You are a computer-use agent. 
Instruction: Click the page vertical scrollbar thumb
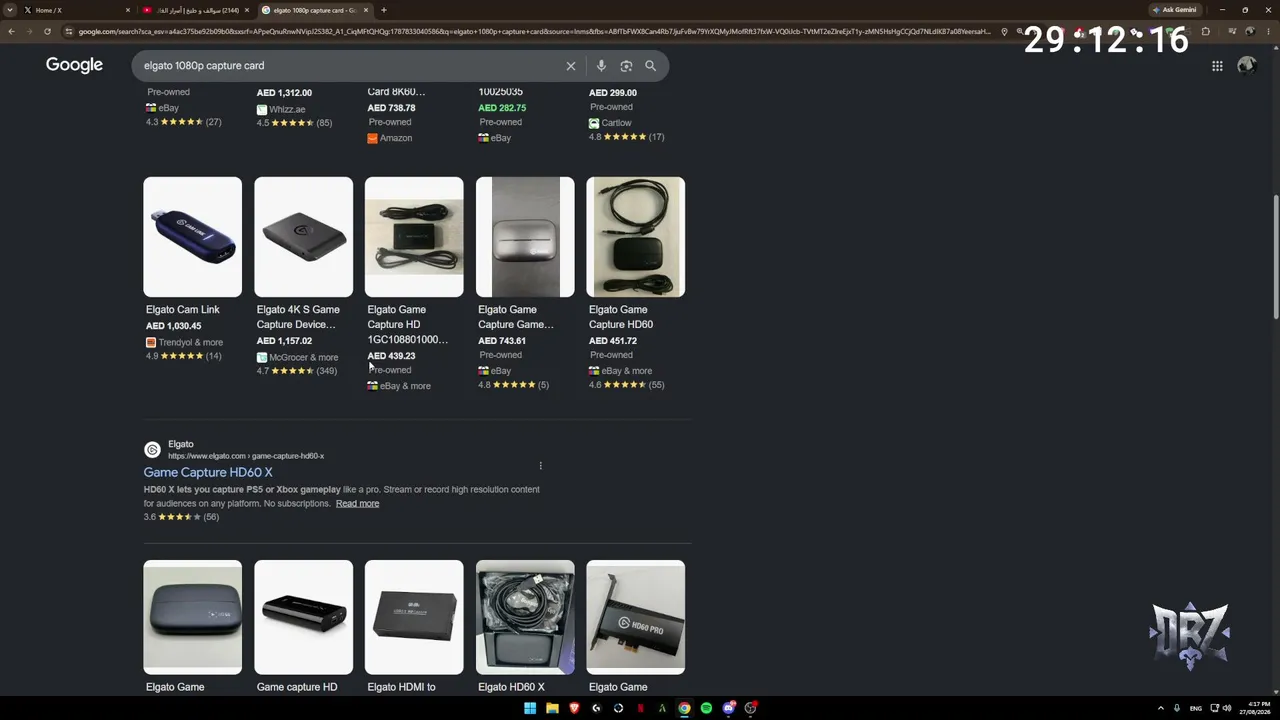(x=1275, y=255)
